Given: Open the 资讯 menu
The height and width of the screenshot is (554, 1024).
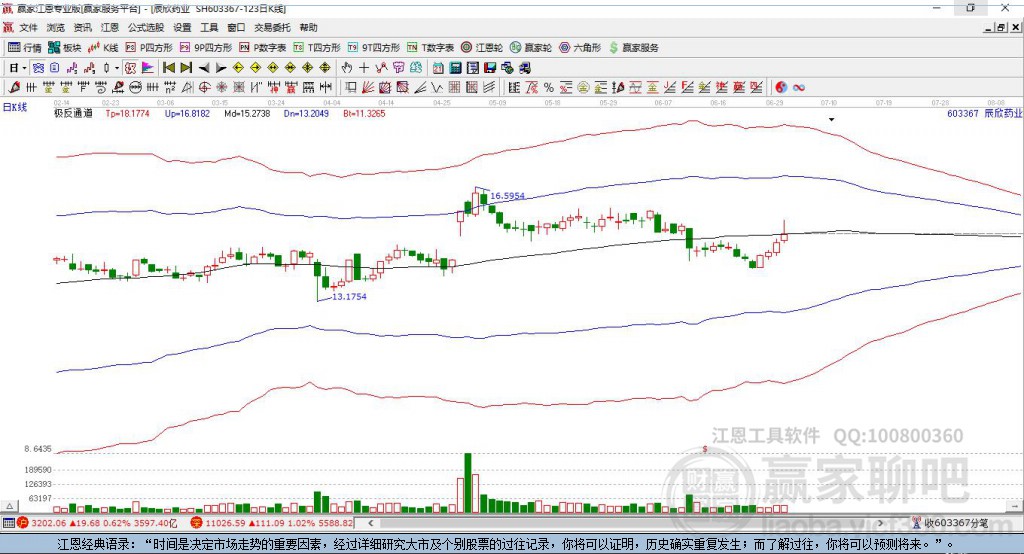Looking at the screenshot, I should point(82,27).
